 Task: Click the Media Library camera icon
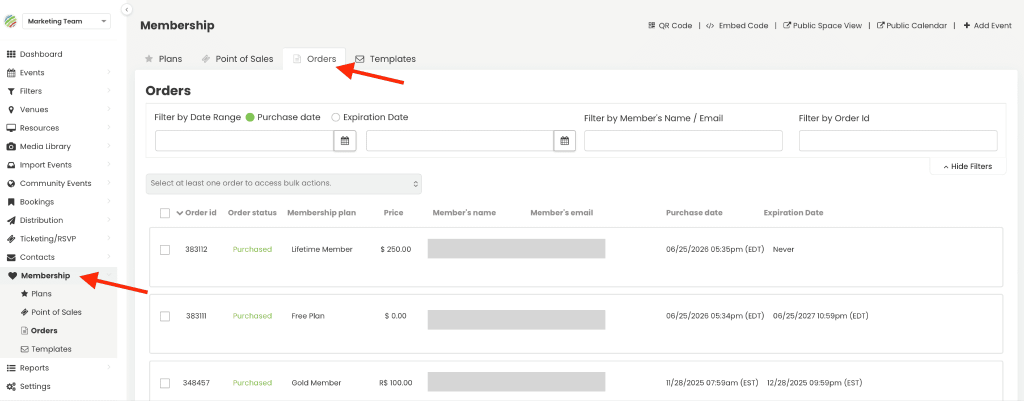[11, 146]
